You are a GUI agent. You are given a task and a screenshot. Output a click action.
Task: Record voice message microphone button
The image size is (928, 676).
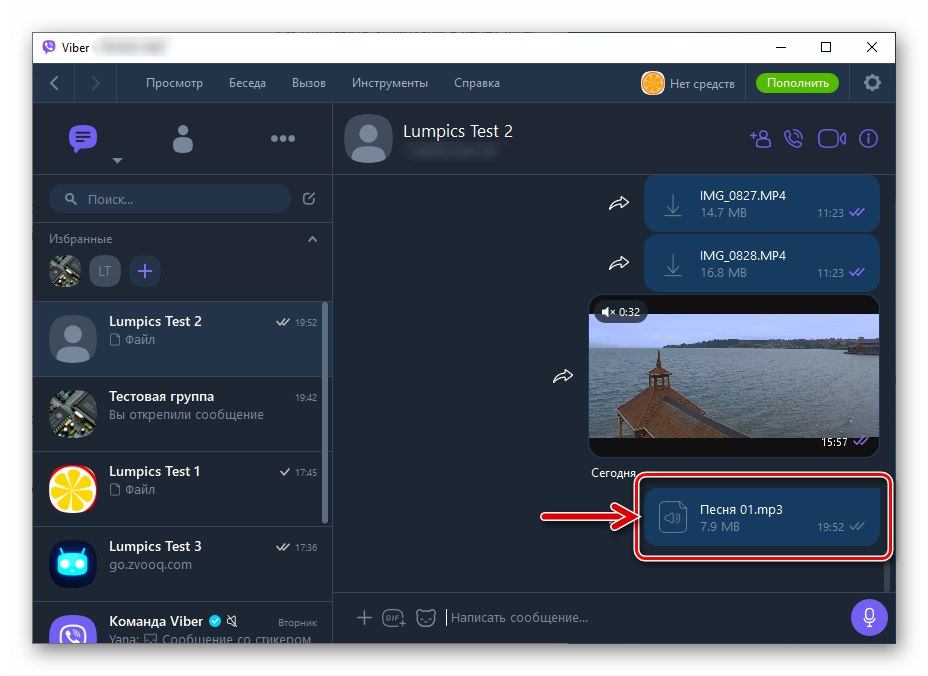pos(869,617)
